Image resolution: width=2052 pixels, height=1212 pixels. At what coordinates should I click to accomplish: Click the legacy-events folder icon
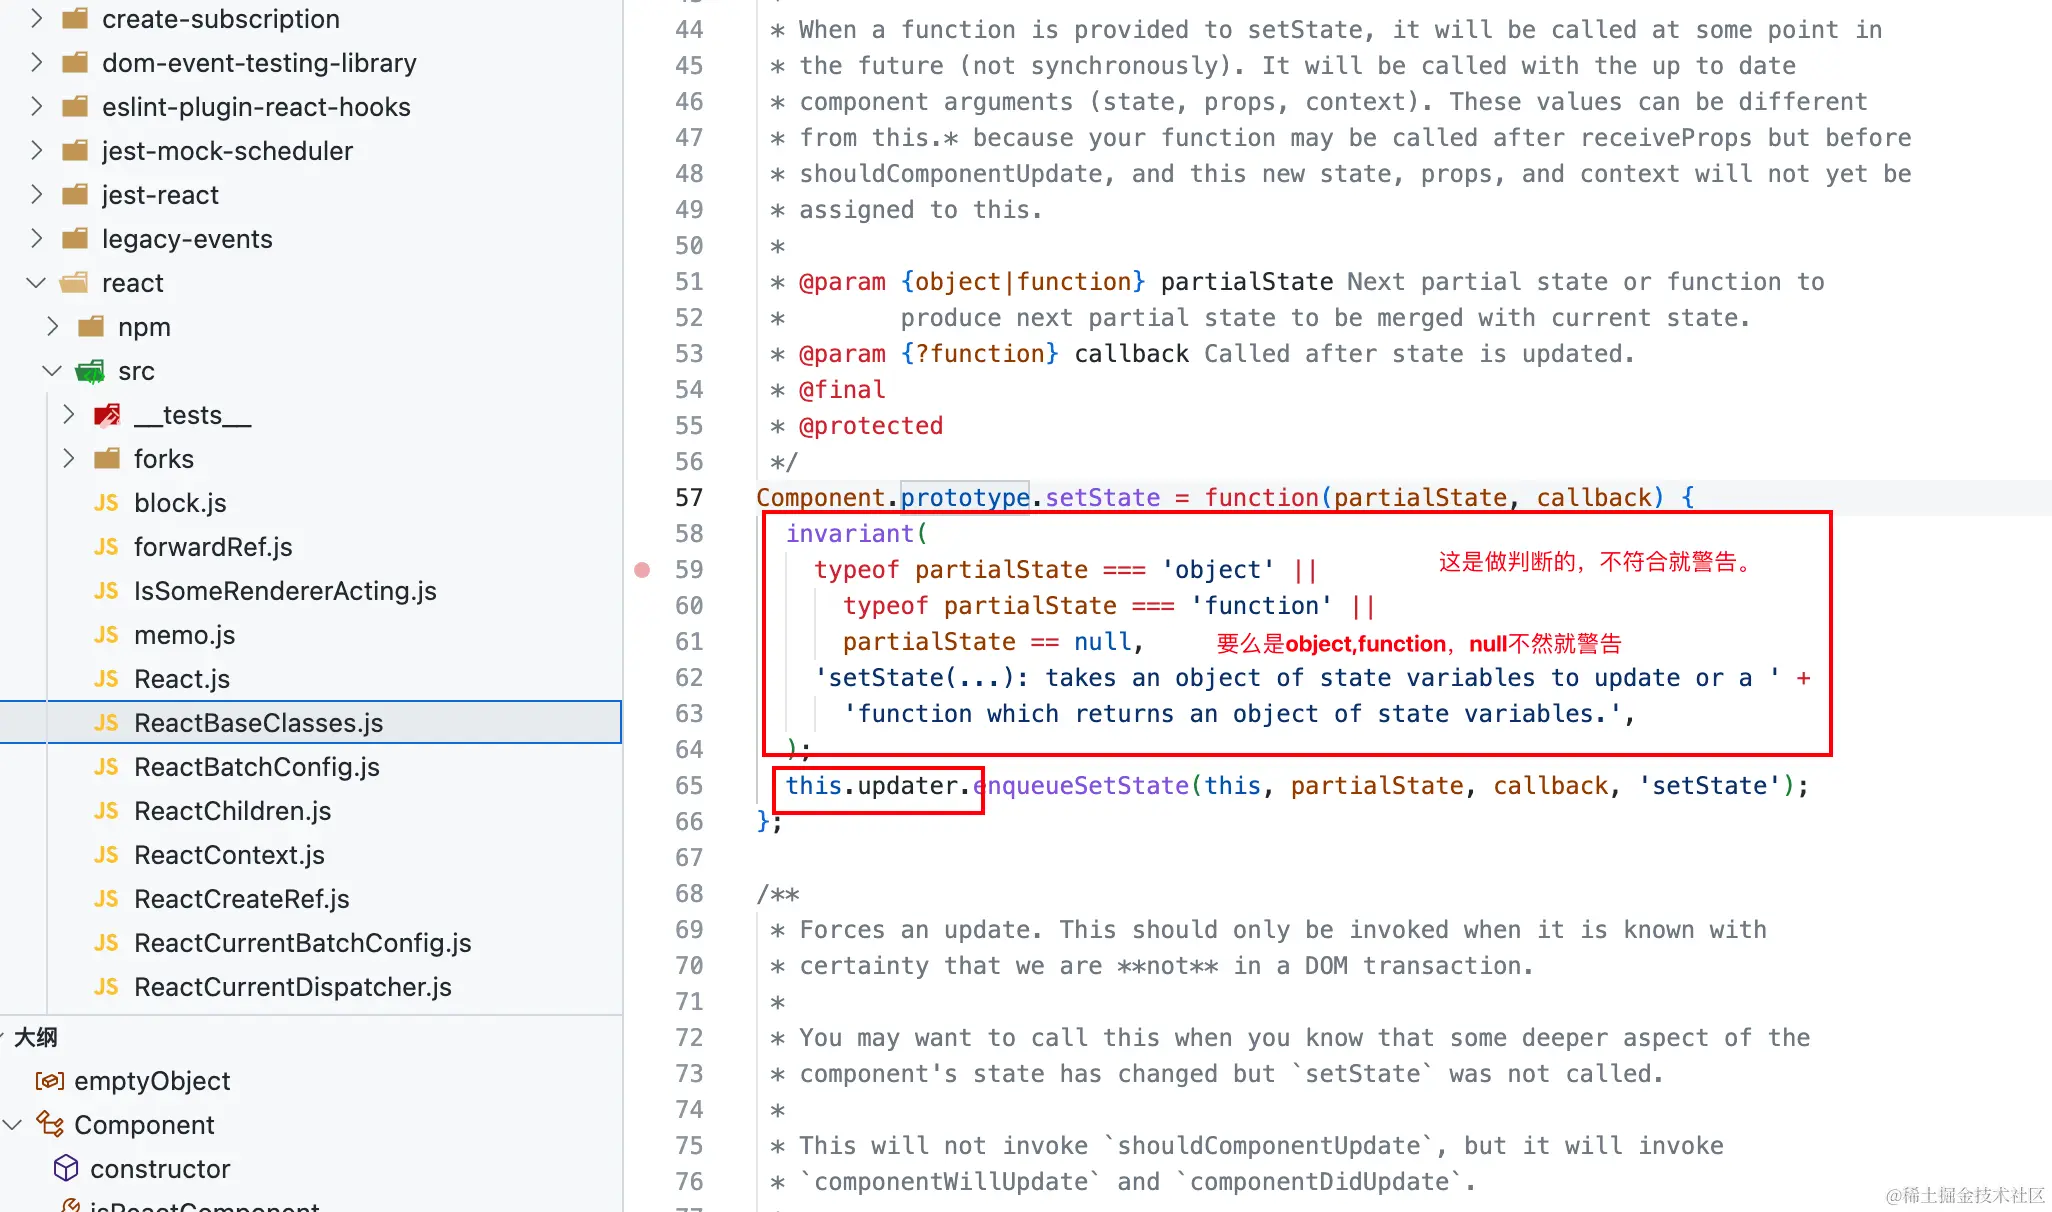(x=75, y=239)
